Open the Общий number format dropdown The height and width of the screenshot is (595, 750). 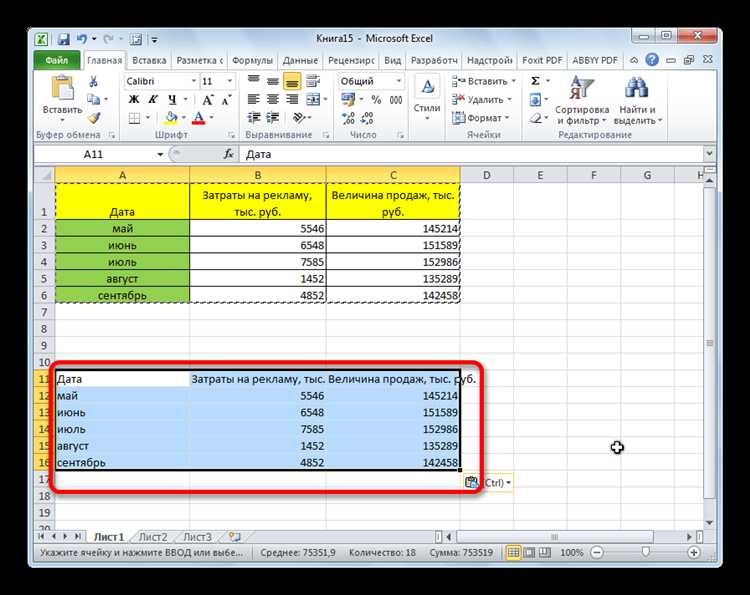398,81
